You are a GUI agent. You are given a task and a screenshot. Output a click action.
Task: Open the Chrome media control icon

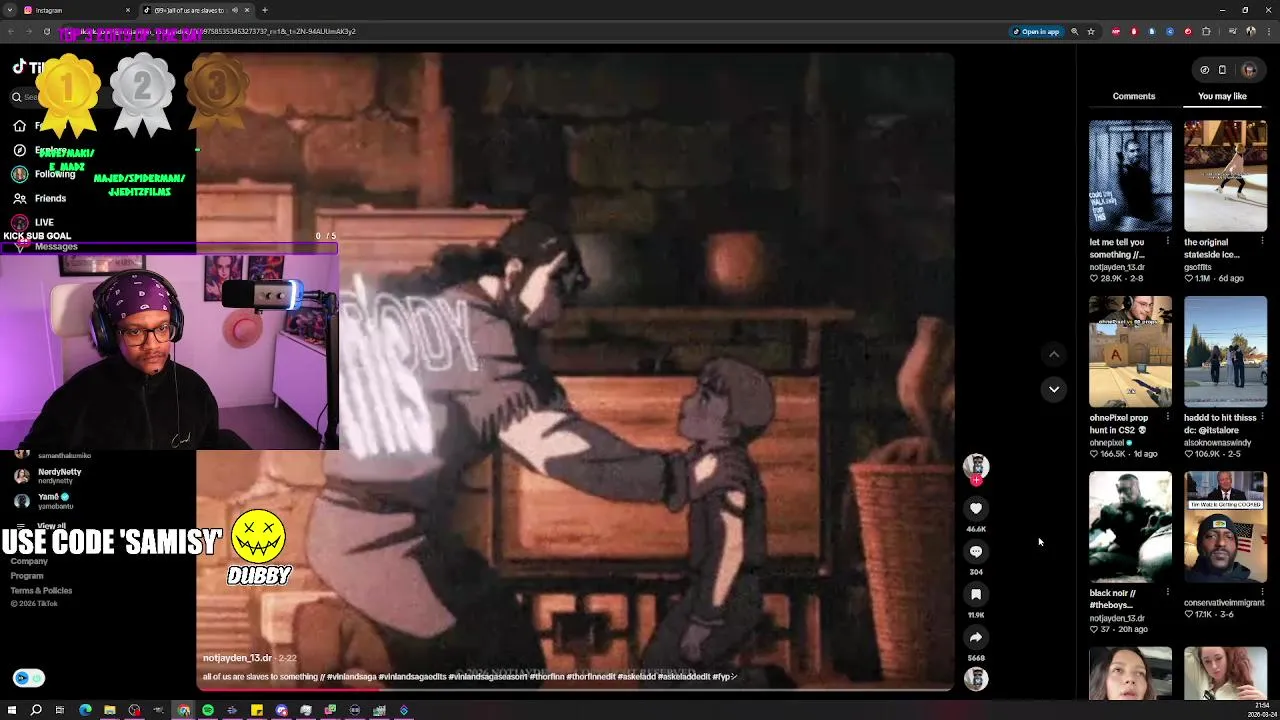click(1233, 31)
